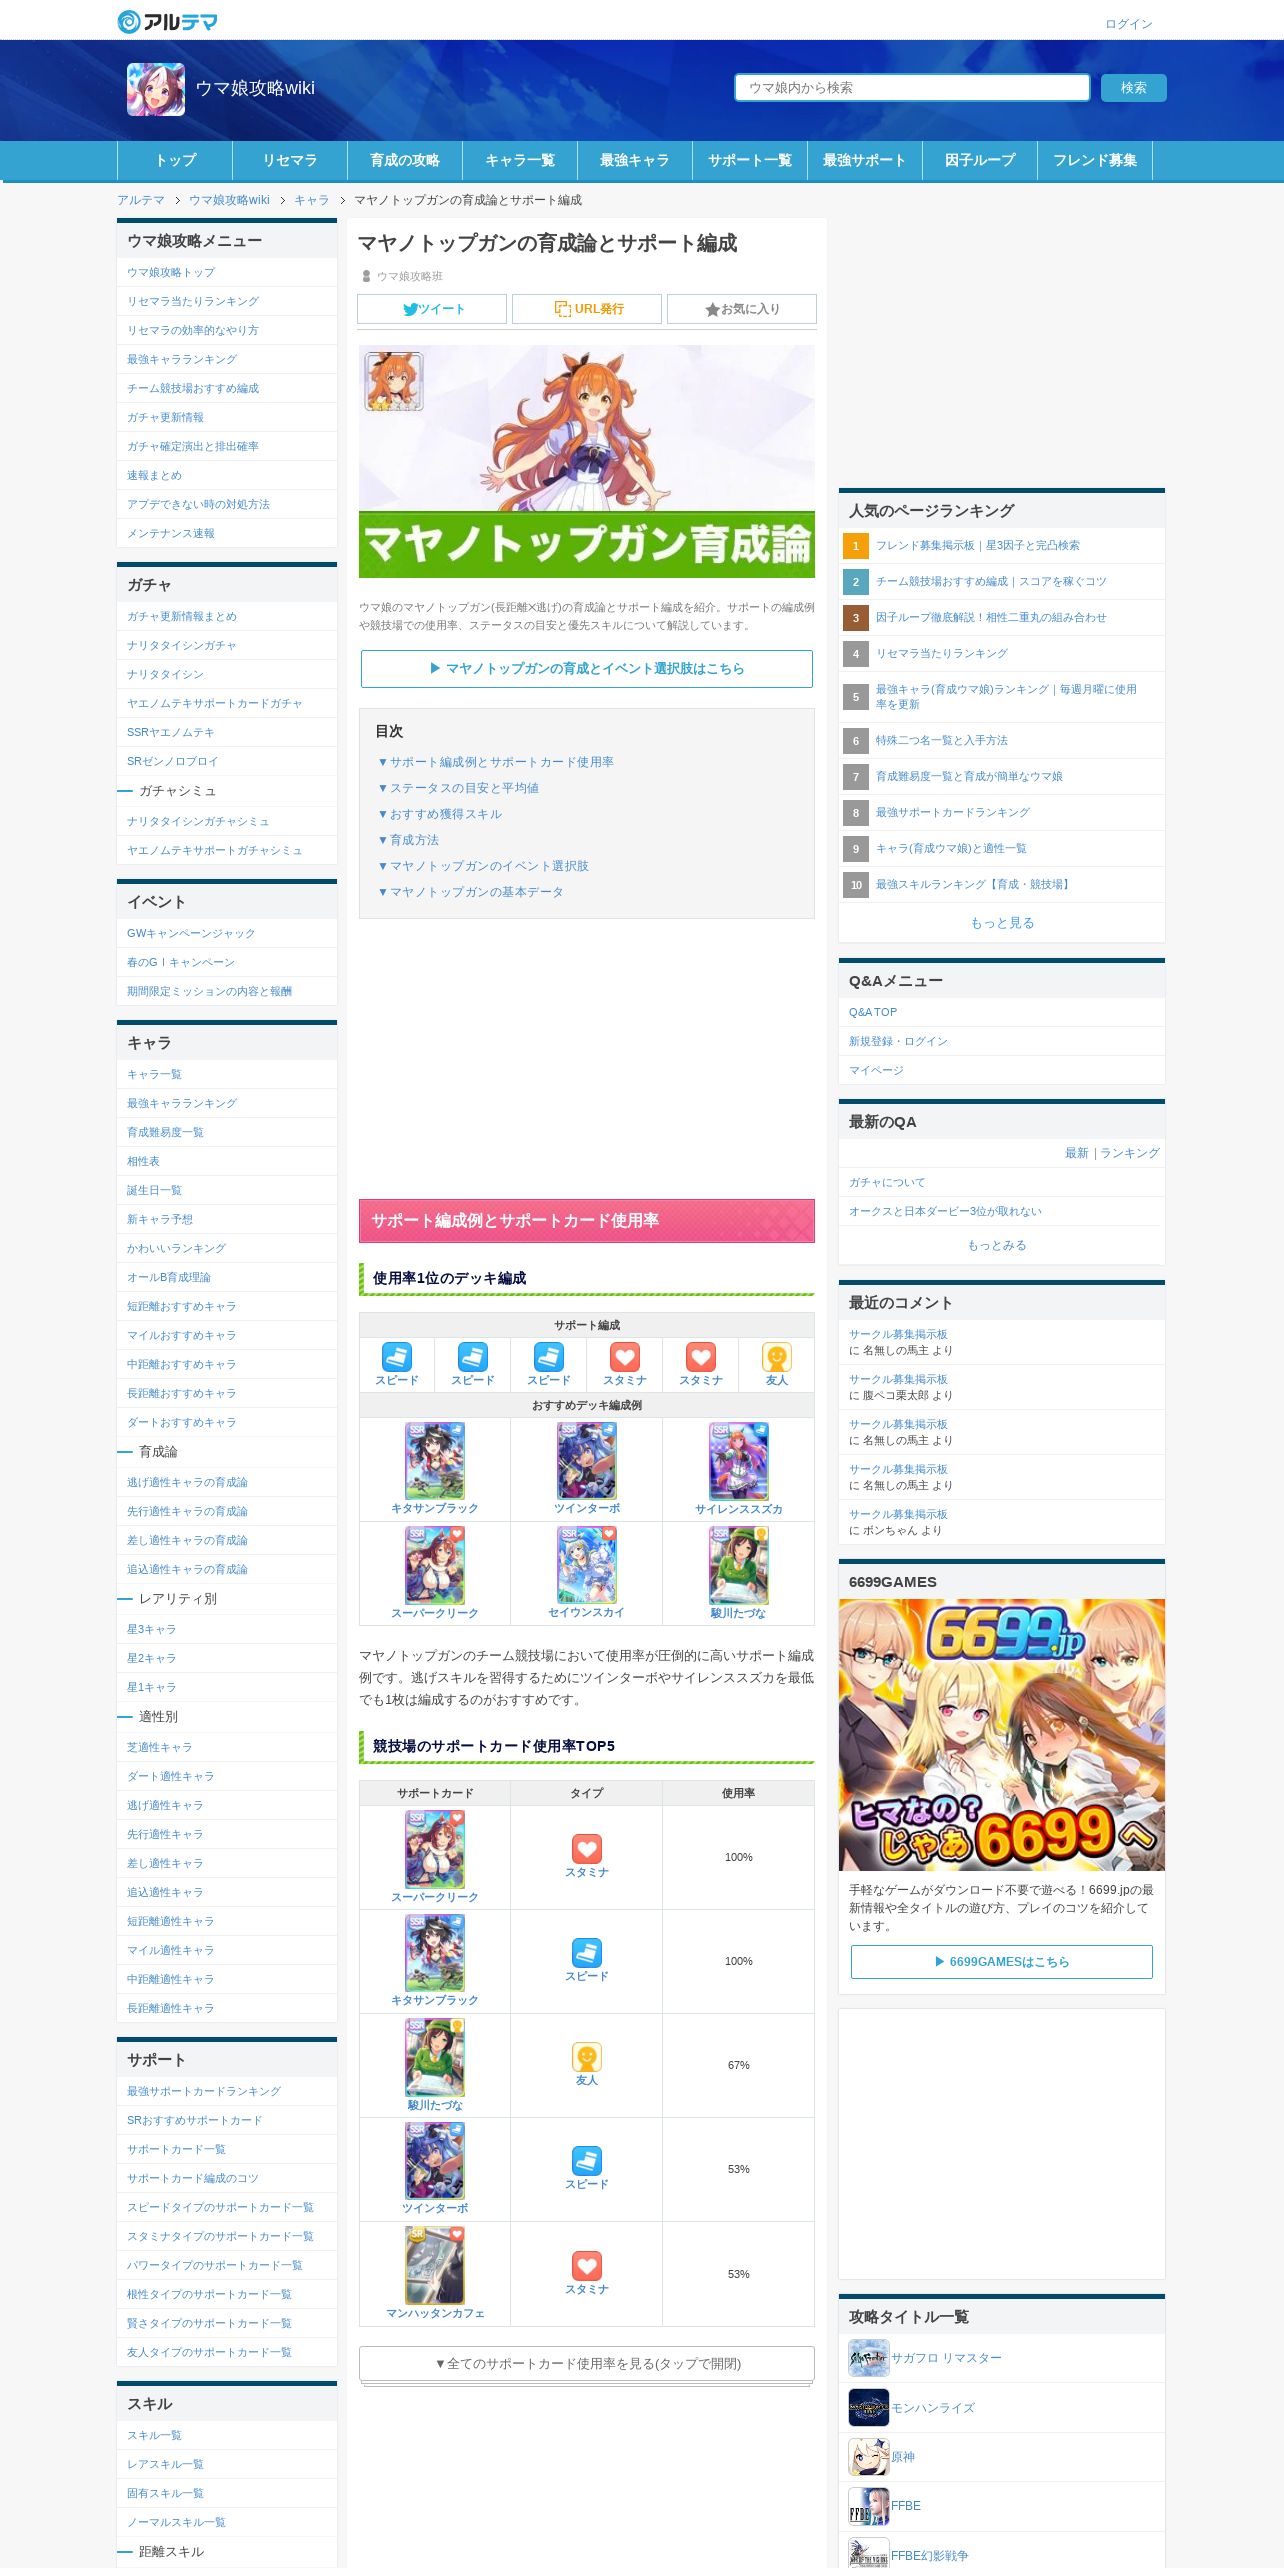Image resolution: width=1284 pixels, height=2568 pixels.
Task: Open サガフロ リマスター game icon
Action: (x=868, y=2358)
